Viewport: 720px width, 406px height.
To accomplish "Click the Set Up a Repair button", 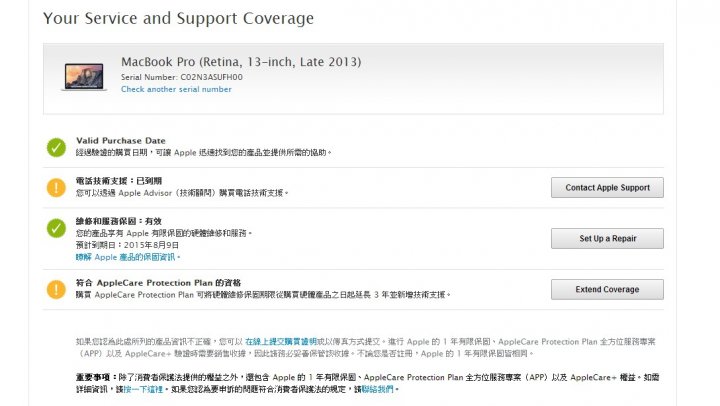I will click(607, 238).
